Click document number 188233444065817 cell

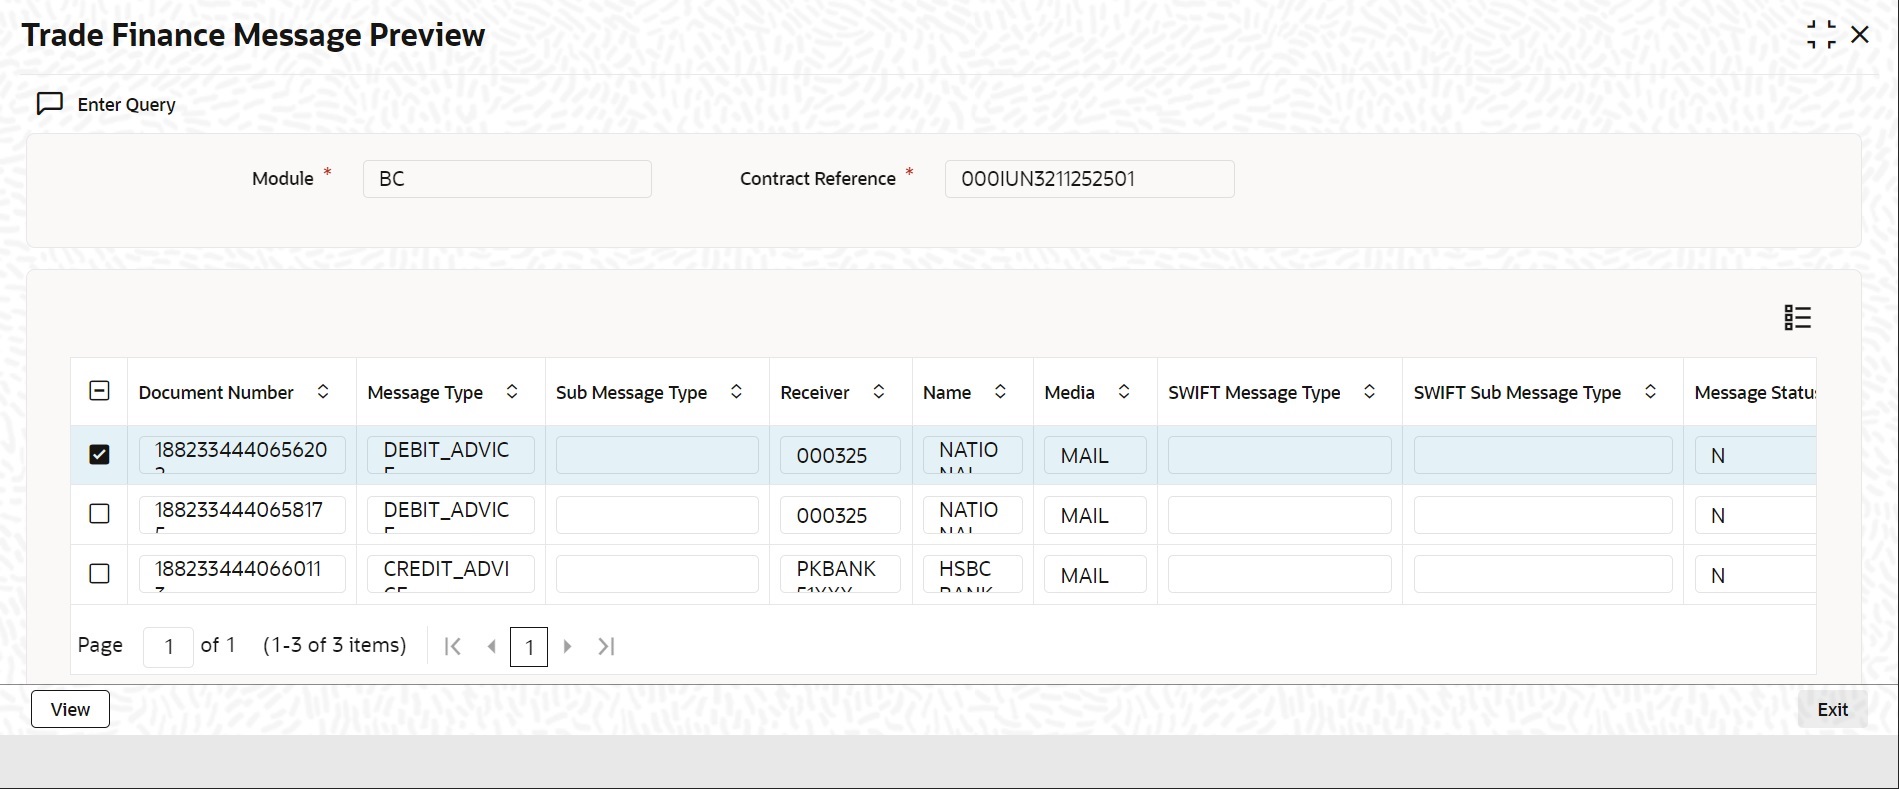242,515
